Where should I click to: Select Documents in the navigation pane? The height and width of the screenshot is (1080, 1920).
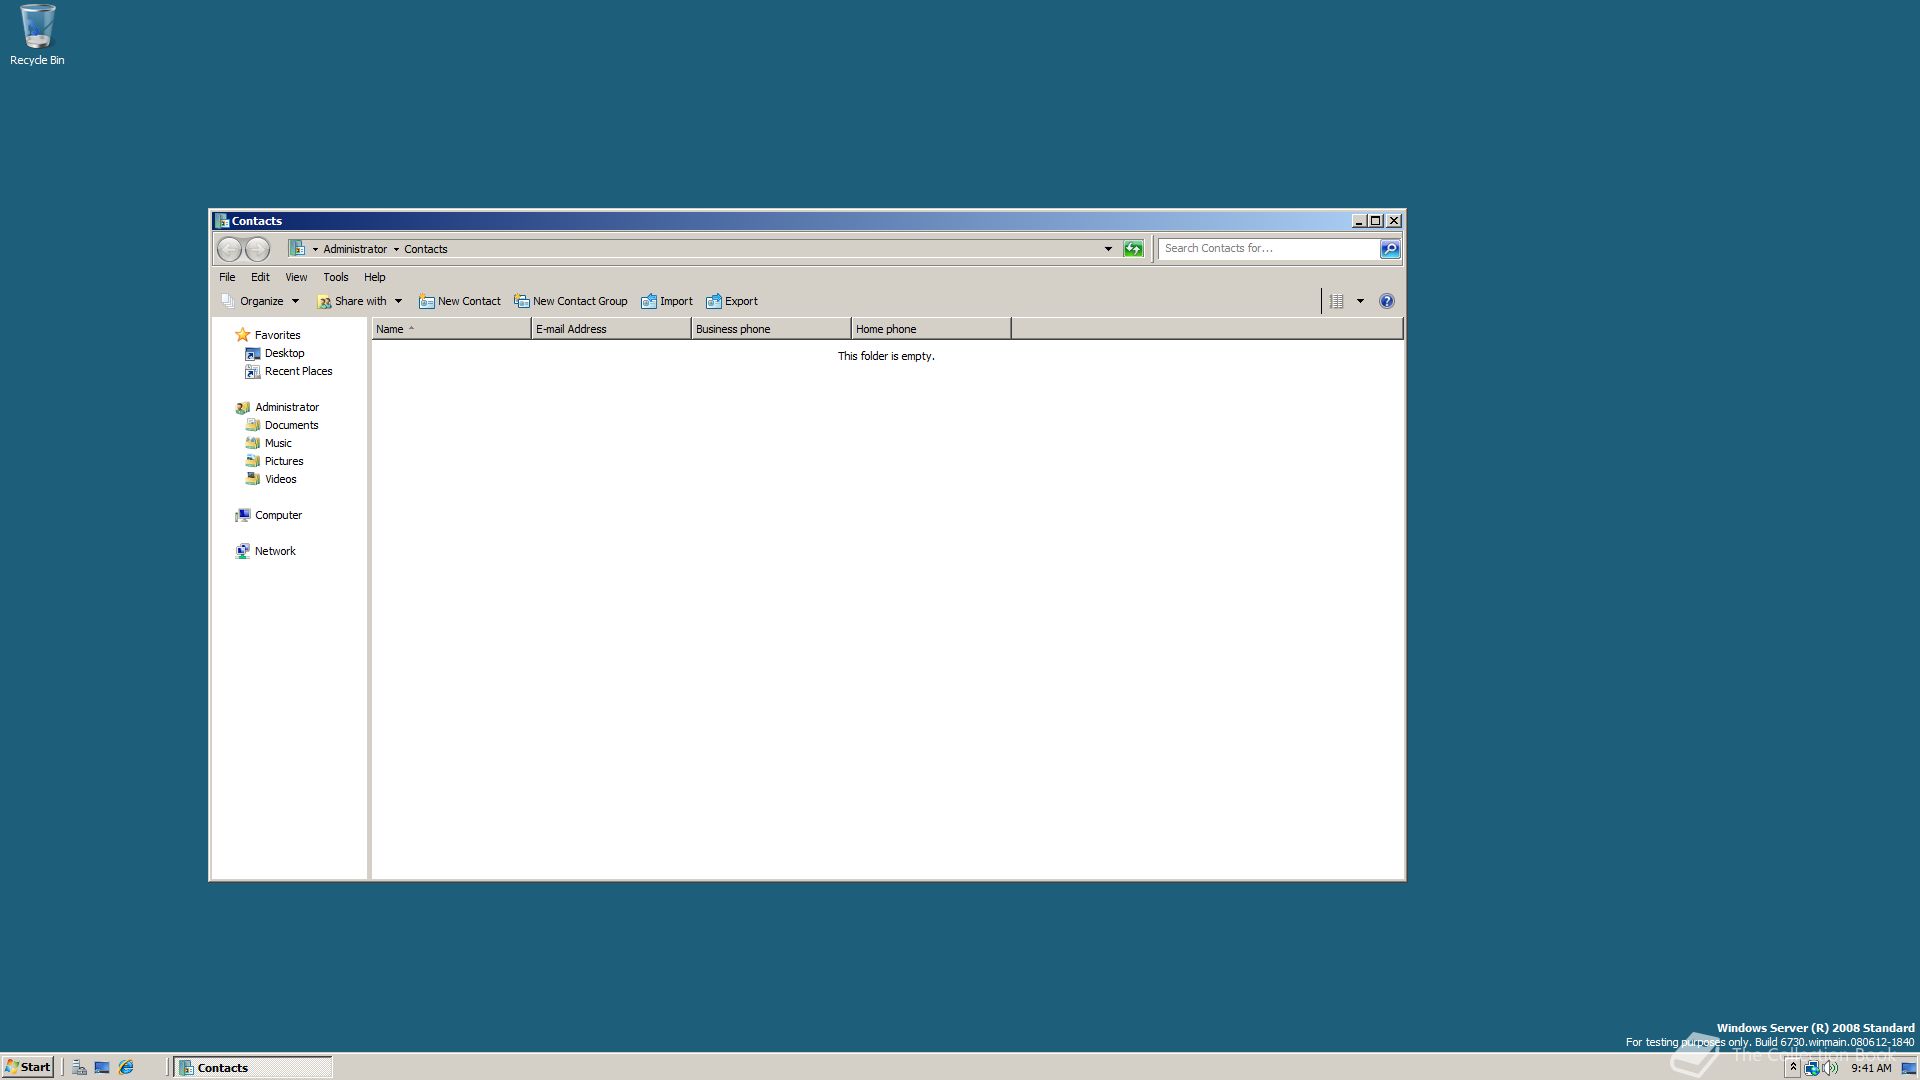click(291, 425)
